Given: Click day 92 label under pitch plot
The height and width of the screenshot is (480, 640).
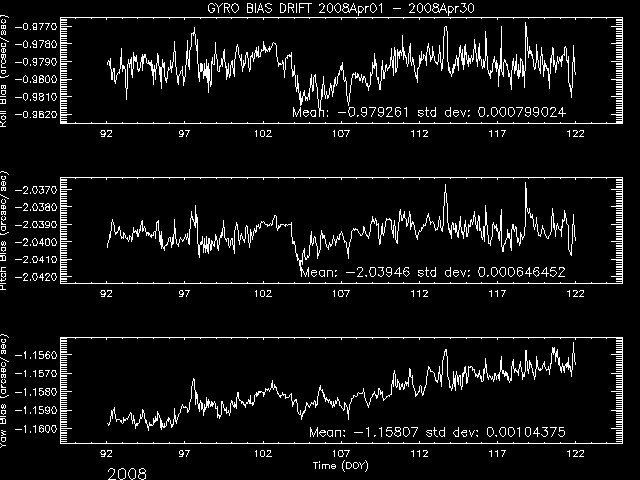Looking at the screenshot, I should pos(107,294).
